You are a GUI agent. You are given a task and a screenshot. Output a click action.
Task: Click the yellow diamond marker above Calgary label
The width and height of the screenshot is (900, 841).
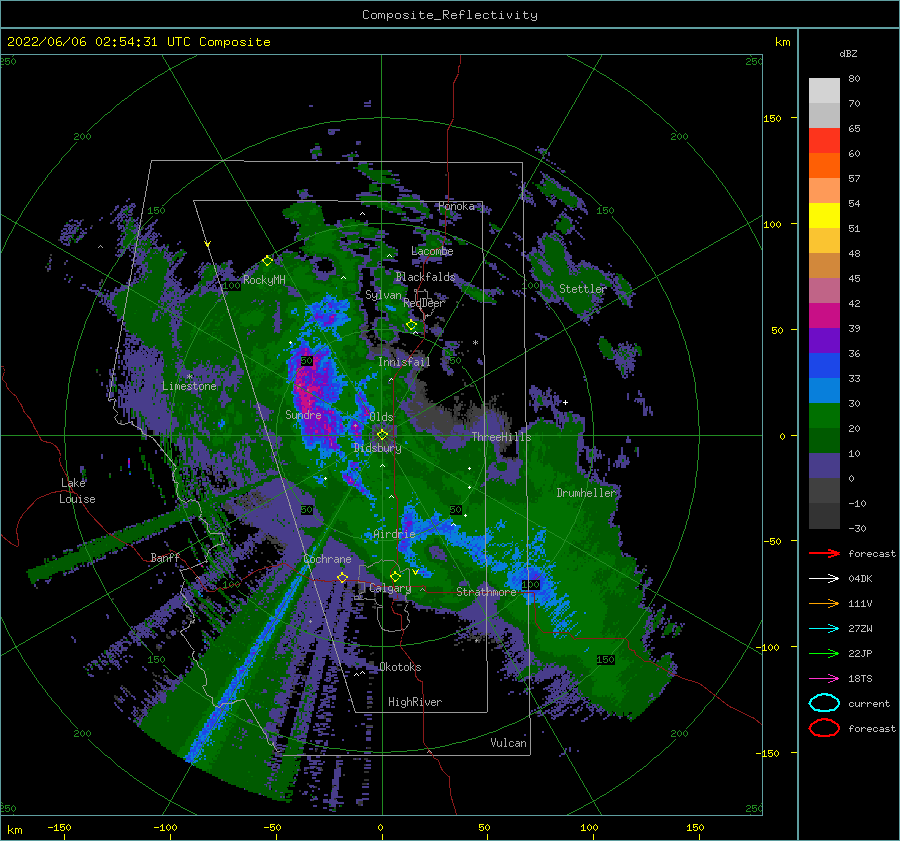point(395,576)
